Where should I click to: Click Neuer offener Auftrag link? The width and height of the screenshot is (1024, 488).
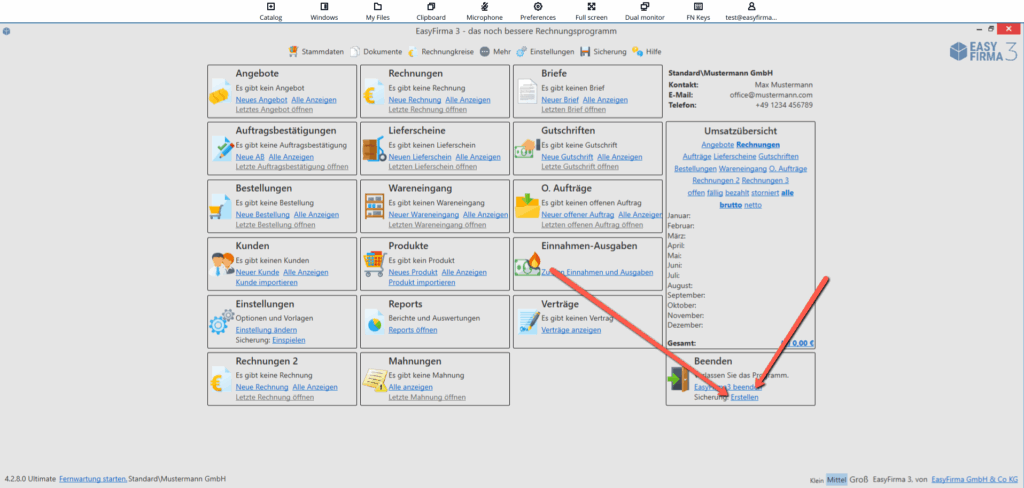pos(578,215)
